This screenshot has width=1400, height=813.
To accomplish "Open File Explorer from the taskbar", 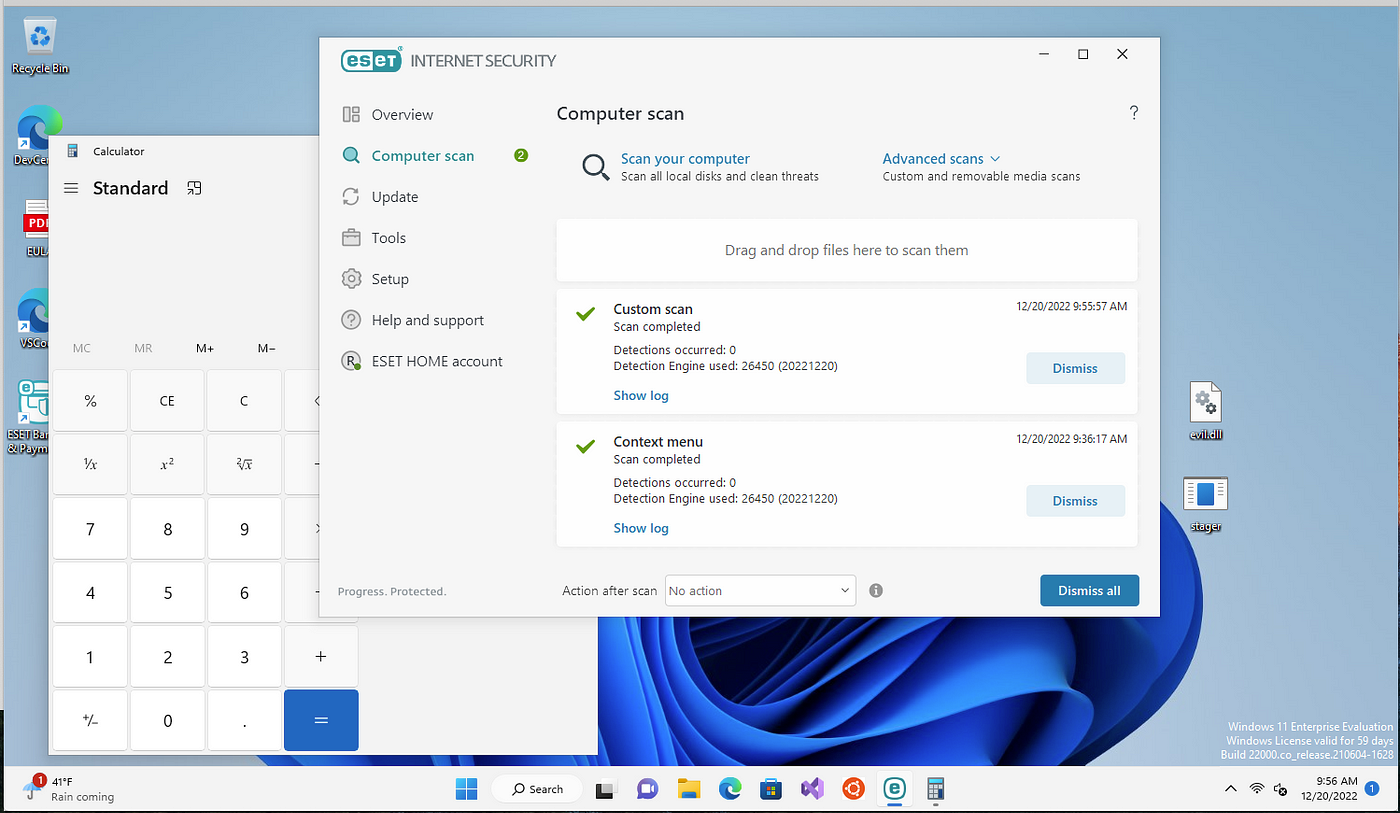I will click(x=688, y=789).
